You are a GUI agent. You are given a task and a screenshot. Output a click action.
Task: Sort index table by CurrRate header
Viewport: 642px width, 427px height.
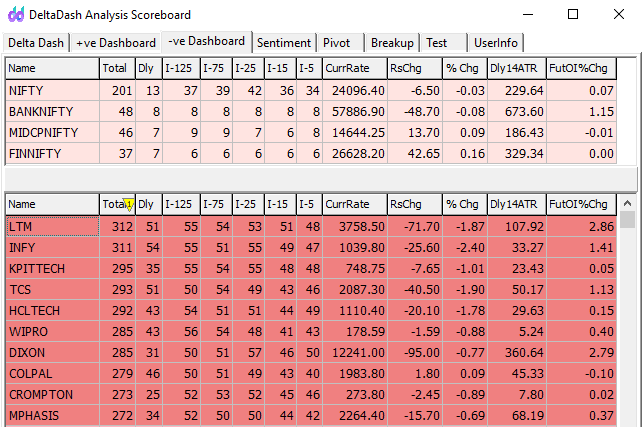pos(355,68)
